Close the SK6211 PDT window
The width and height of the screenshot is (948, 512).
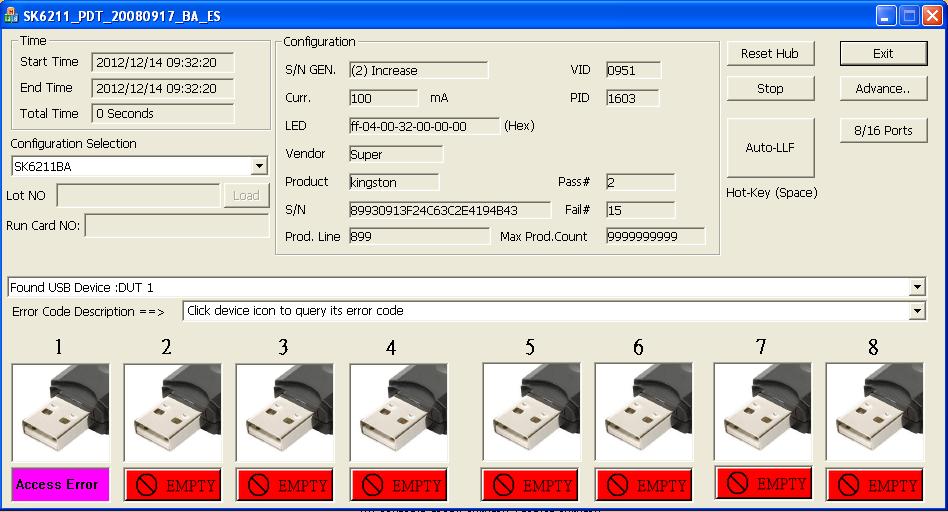pos(932,16)
